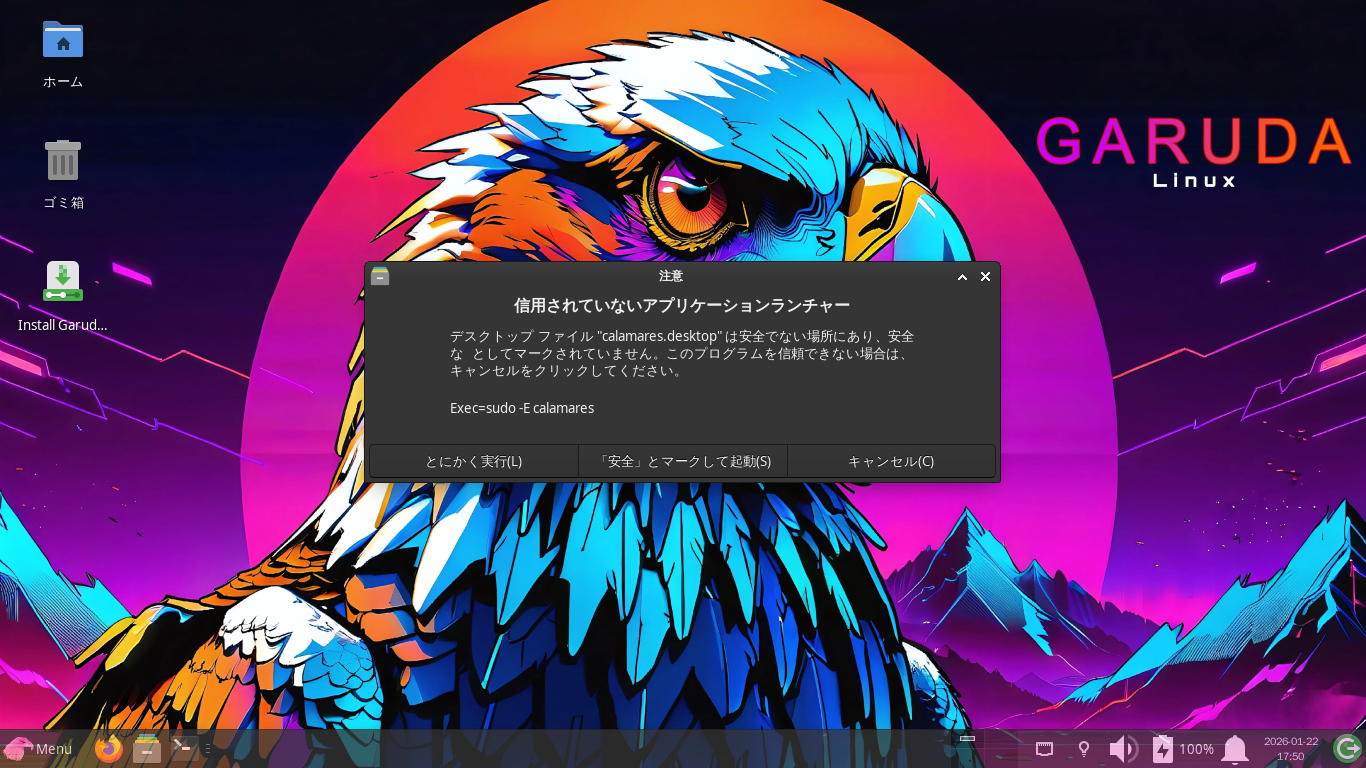Select the Install Garuda desktop launcher icon
The width and height of the screenshot is (1366, 768).
63,281
